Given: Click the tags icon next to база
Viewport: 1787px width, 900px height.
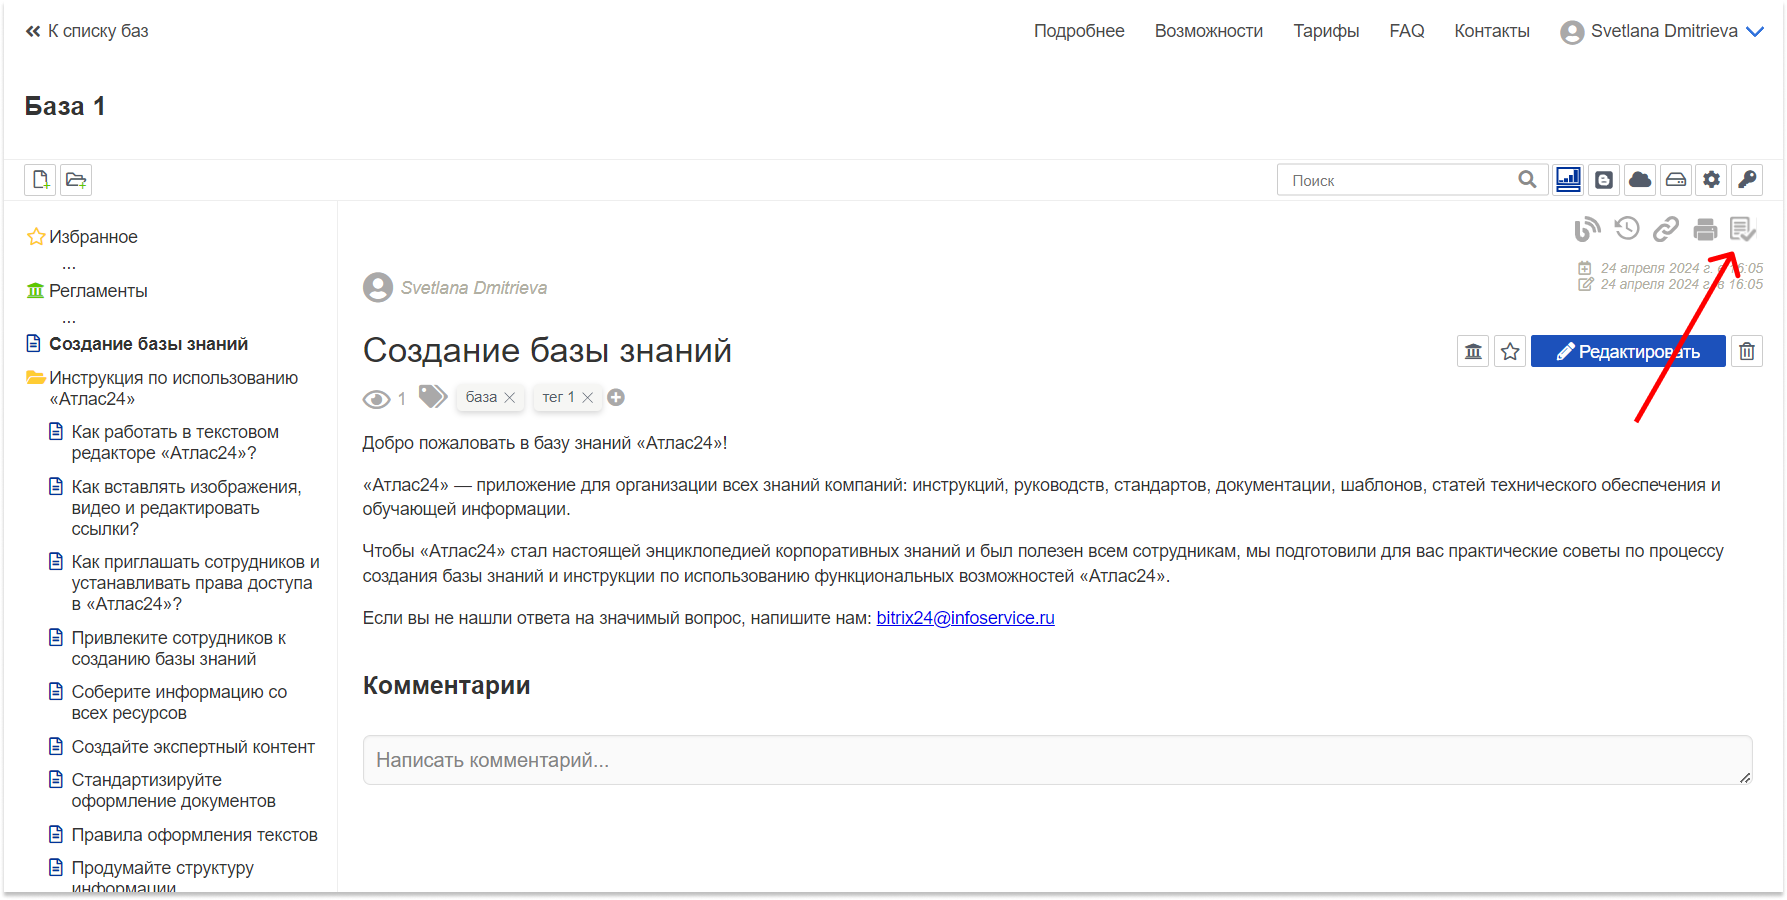Looking at the screenshot, I should [x=432, y=397].
